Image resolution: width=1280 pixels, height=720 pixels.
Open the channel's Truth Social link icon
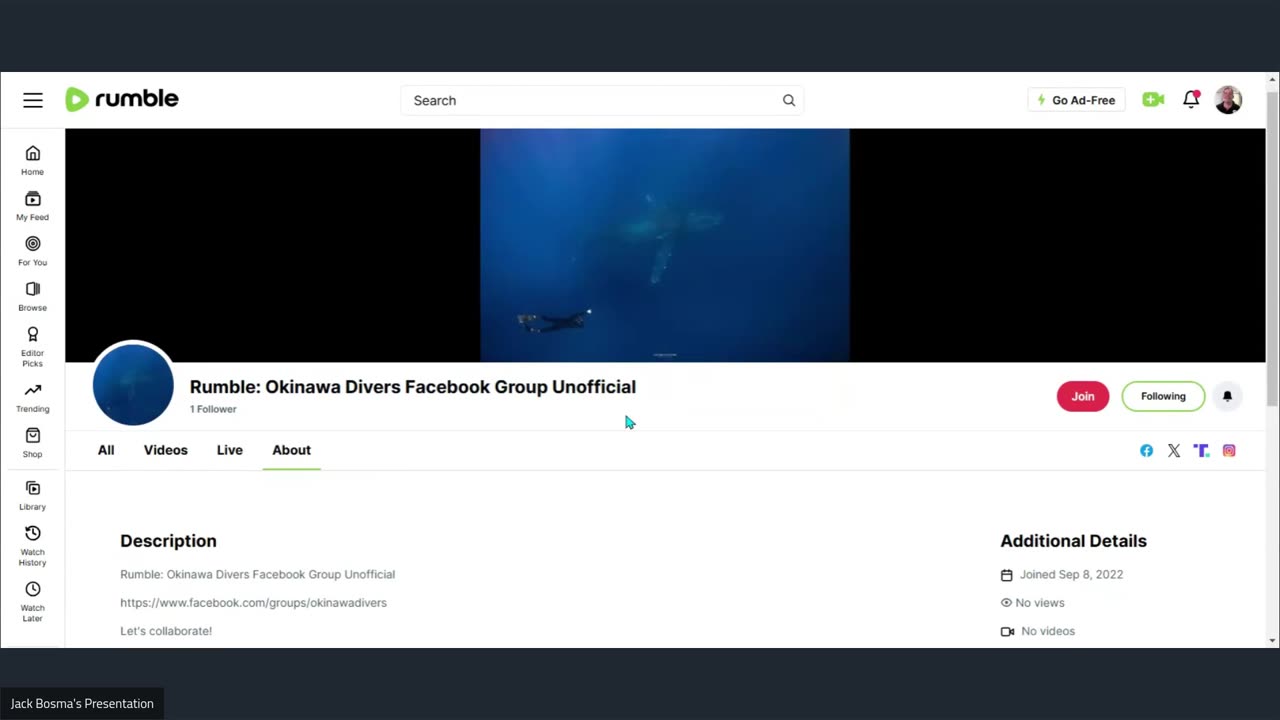(x=1201, y=451)
